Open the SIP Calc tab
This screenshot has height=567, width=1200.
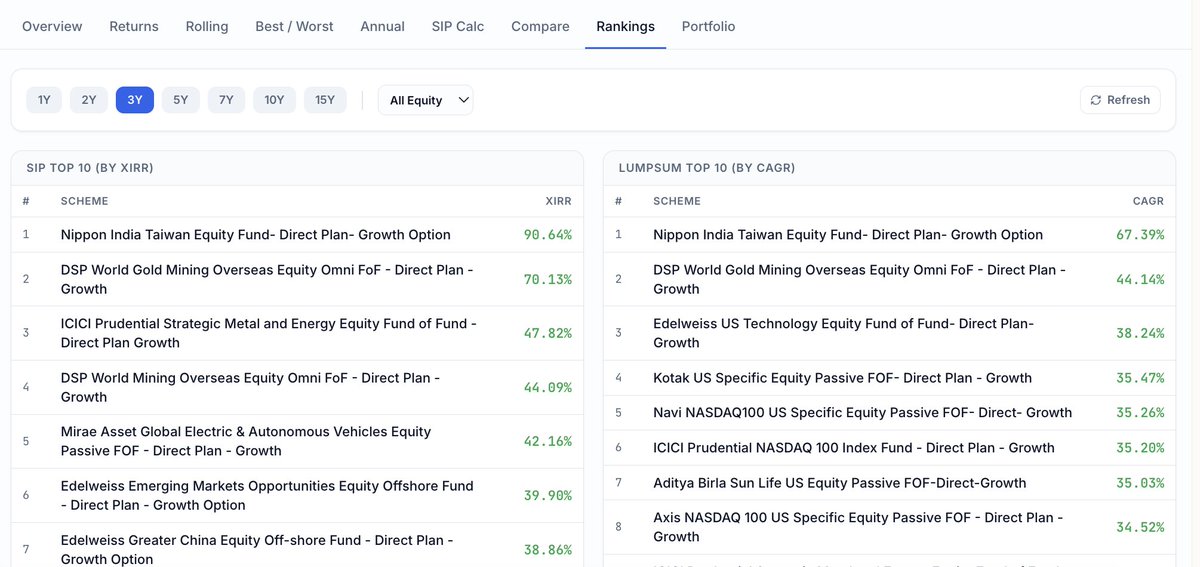click(458, 26)
